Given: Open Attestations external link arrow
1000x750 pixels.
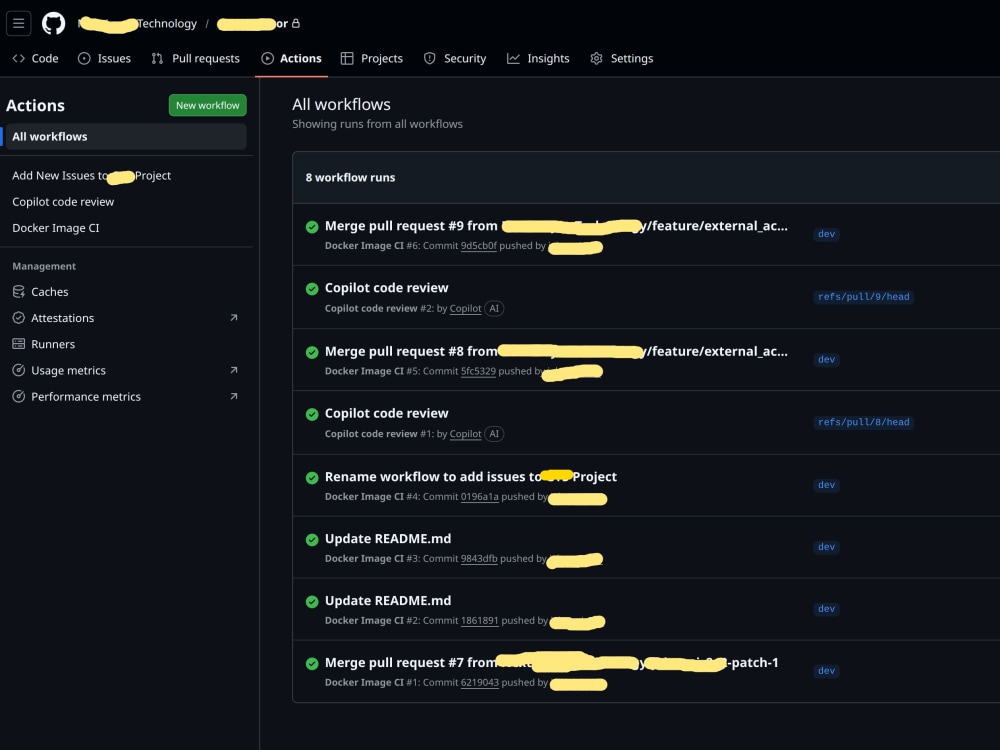Looking at the screenshot, I should point(233,318).
